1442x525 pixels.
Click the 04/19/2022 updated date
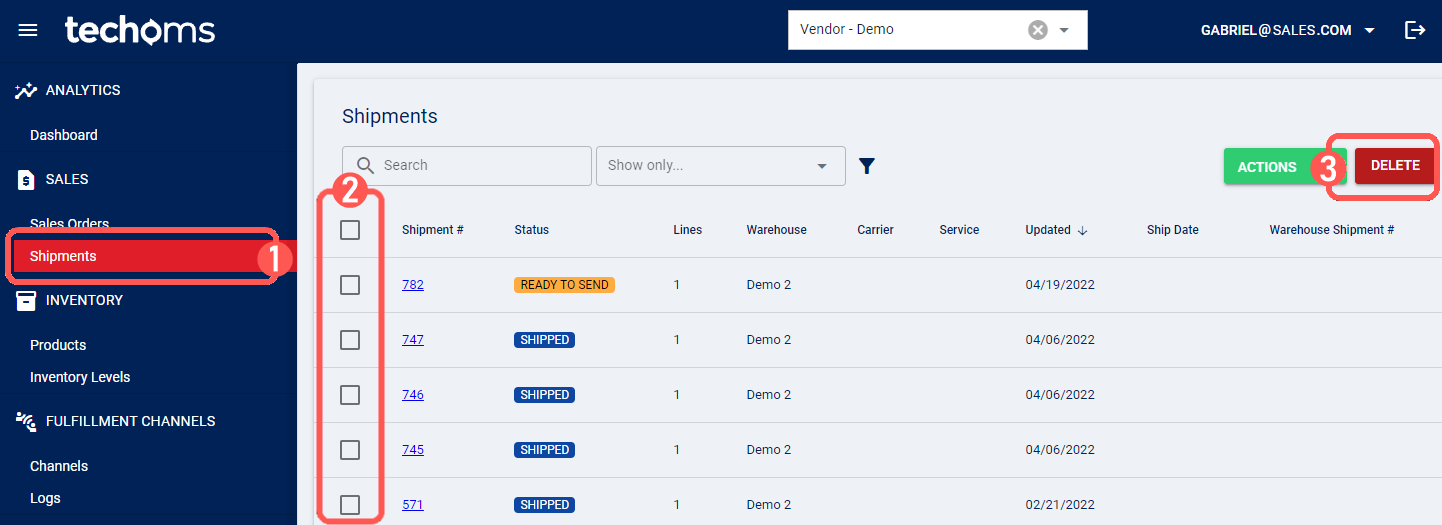point(1060,285)
